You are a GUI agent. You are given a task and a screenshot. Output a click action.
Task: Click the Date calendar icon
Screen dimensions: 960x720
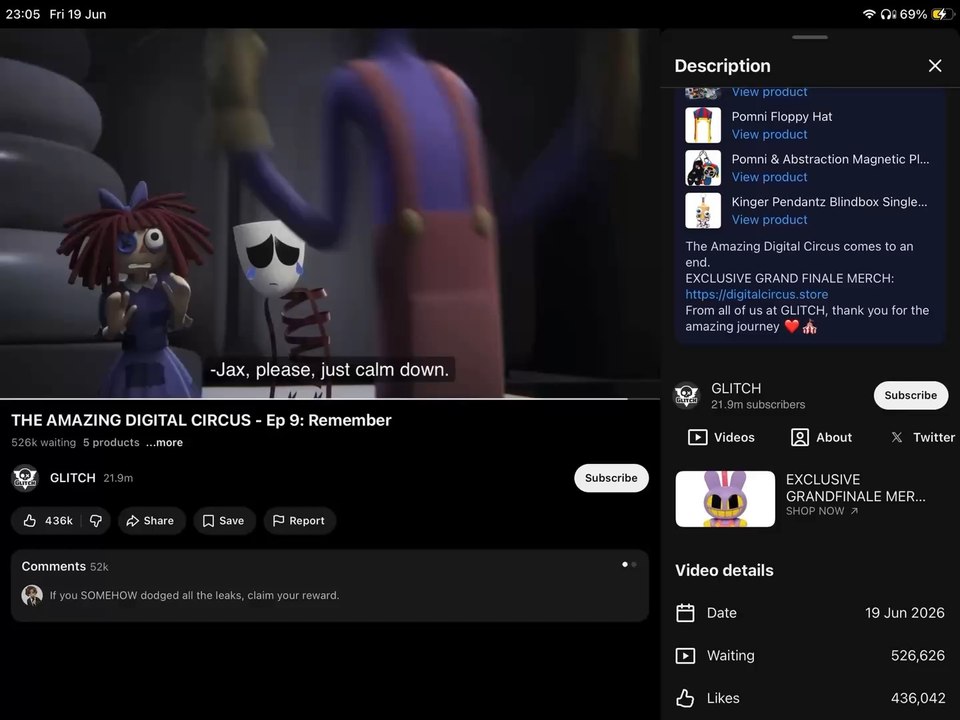click(685, 613)
